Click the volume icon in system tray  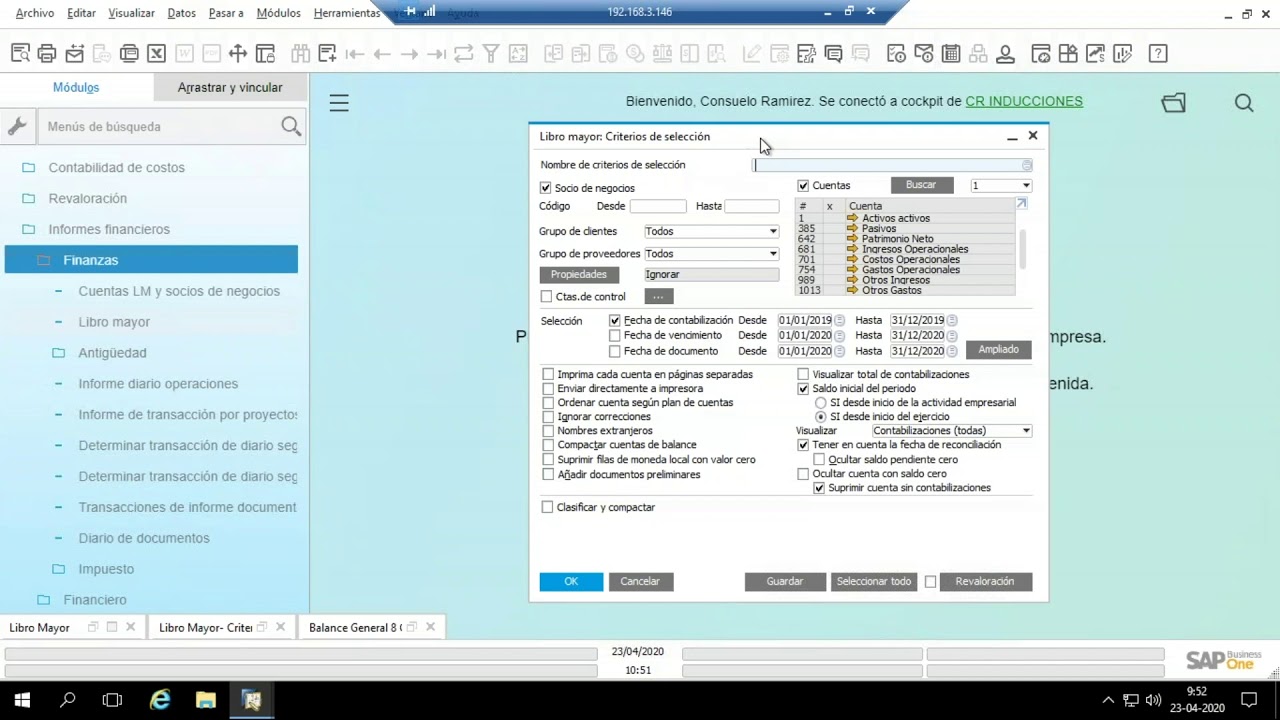(1153, 700)
